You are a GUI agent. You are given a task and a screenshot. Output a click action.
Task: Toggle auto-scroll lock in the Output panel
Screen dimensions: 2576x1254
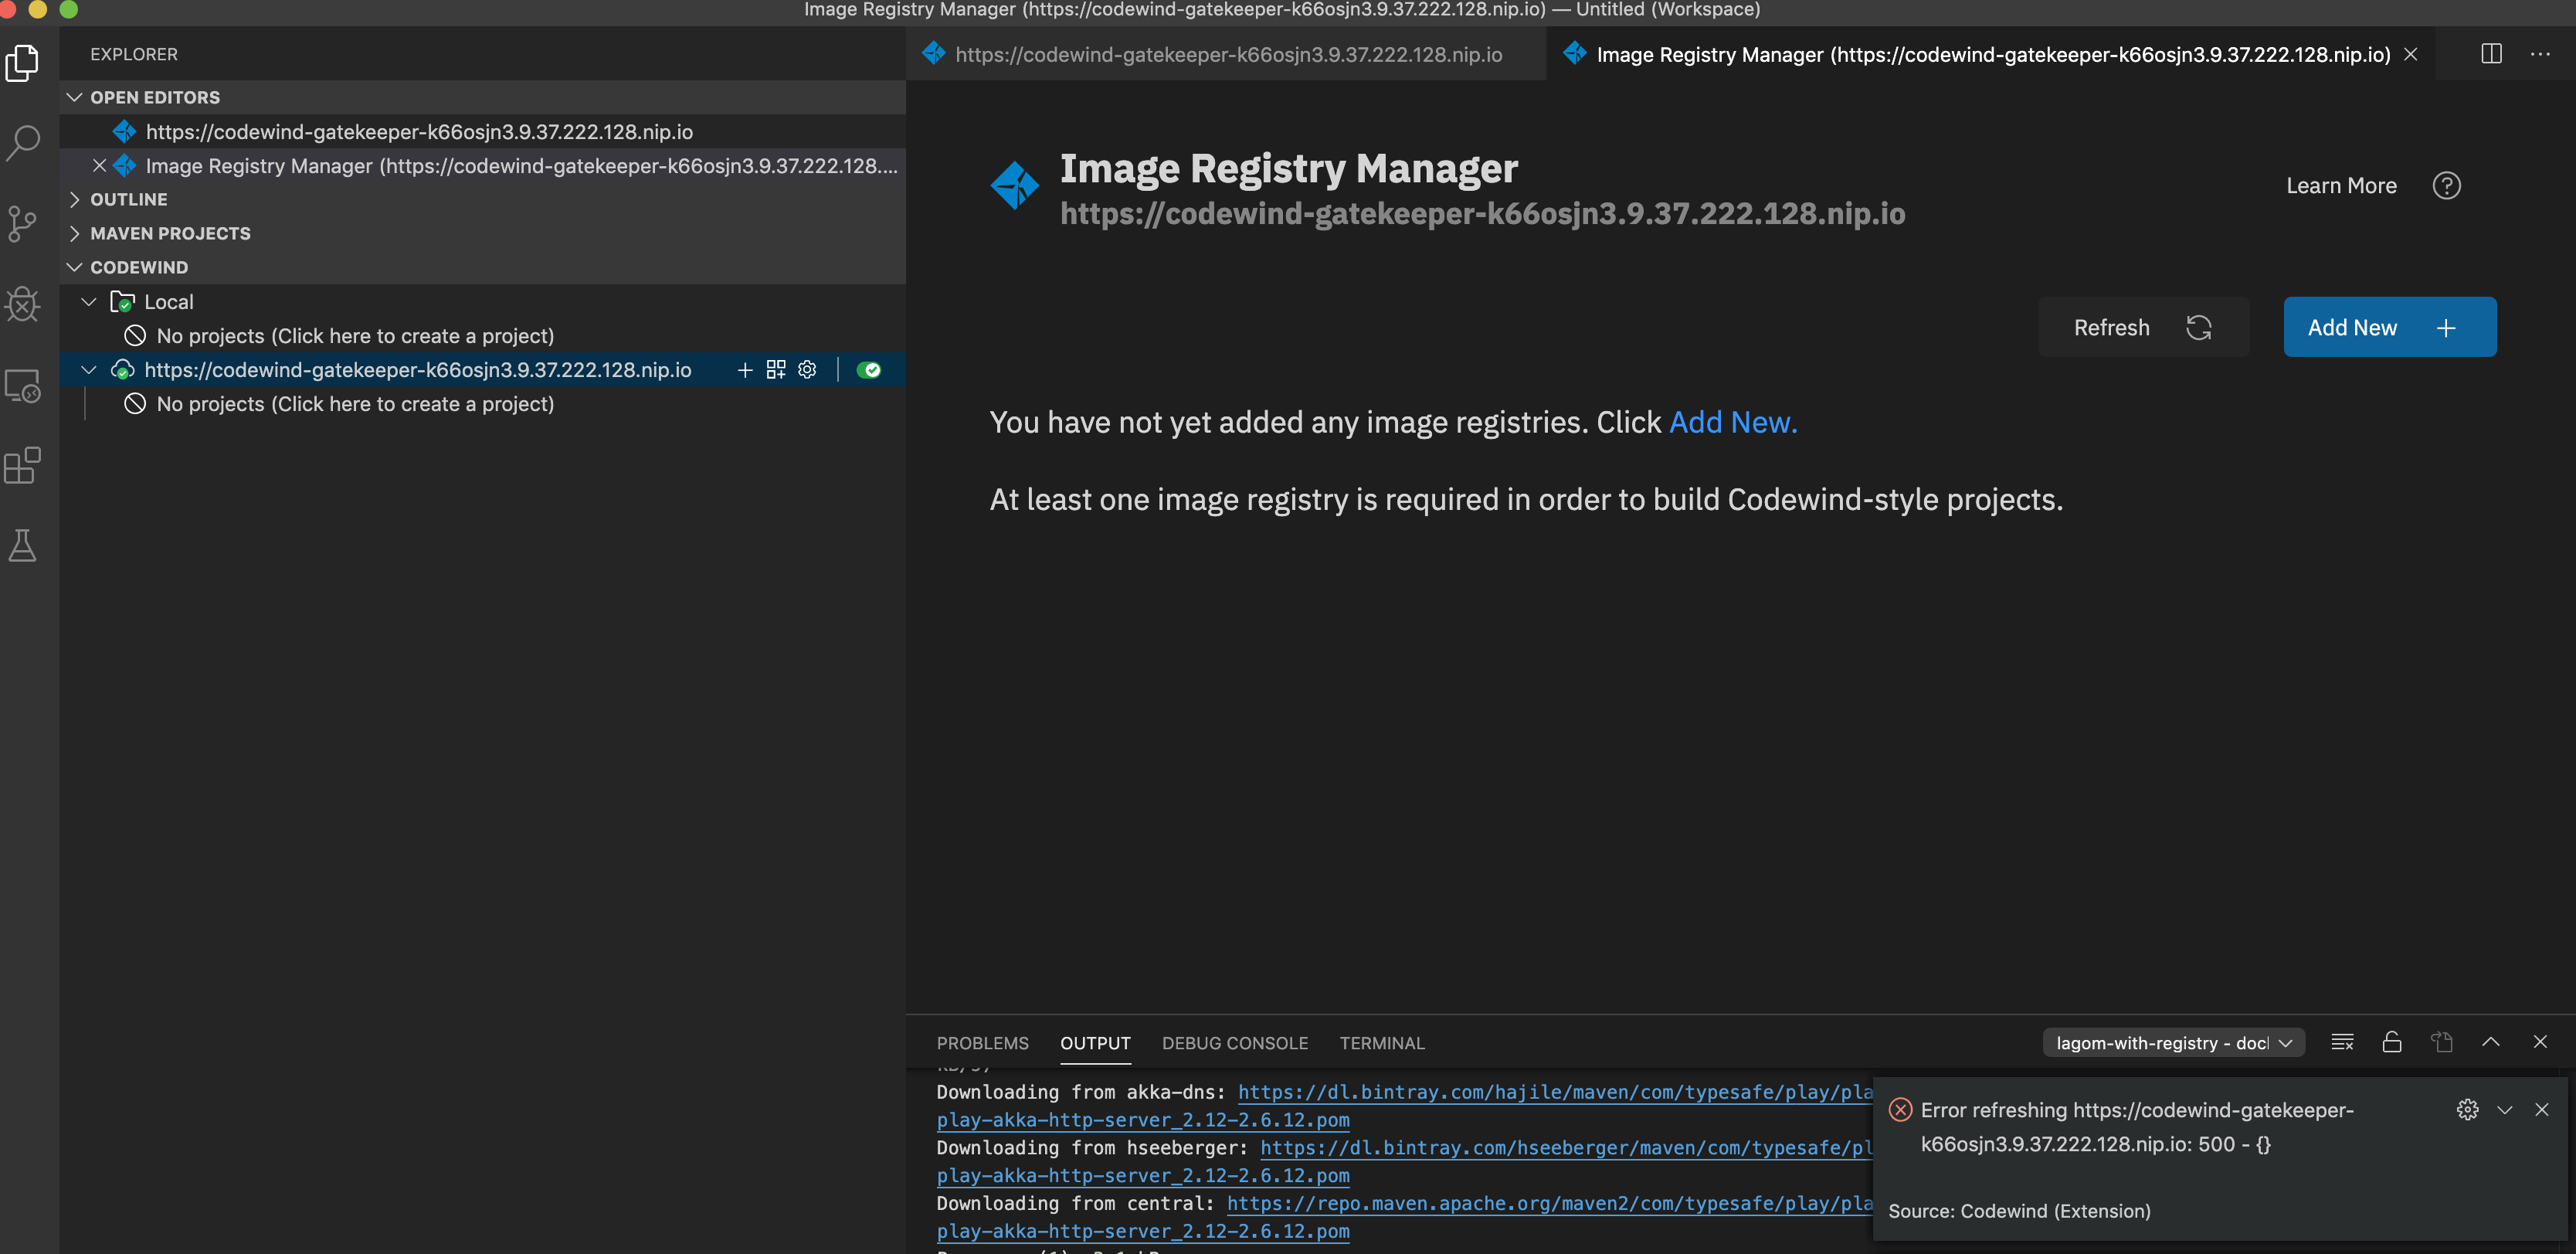(2392, 1041)
